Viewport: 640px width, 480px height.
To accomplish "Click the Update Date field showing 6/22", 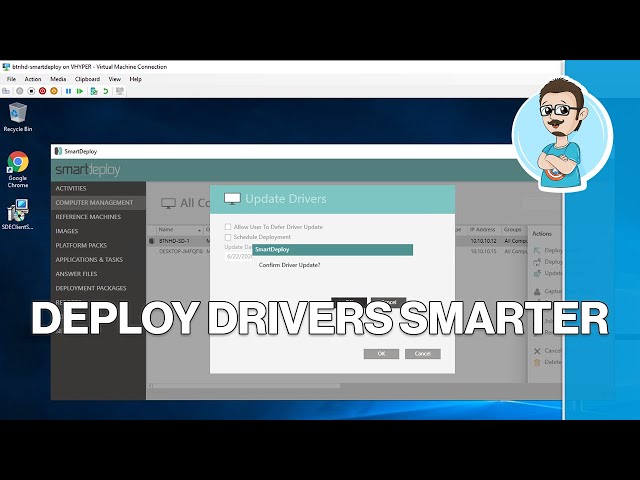I will tap(239, 257).
